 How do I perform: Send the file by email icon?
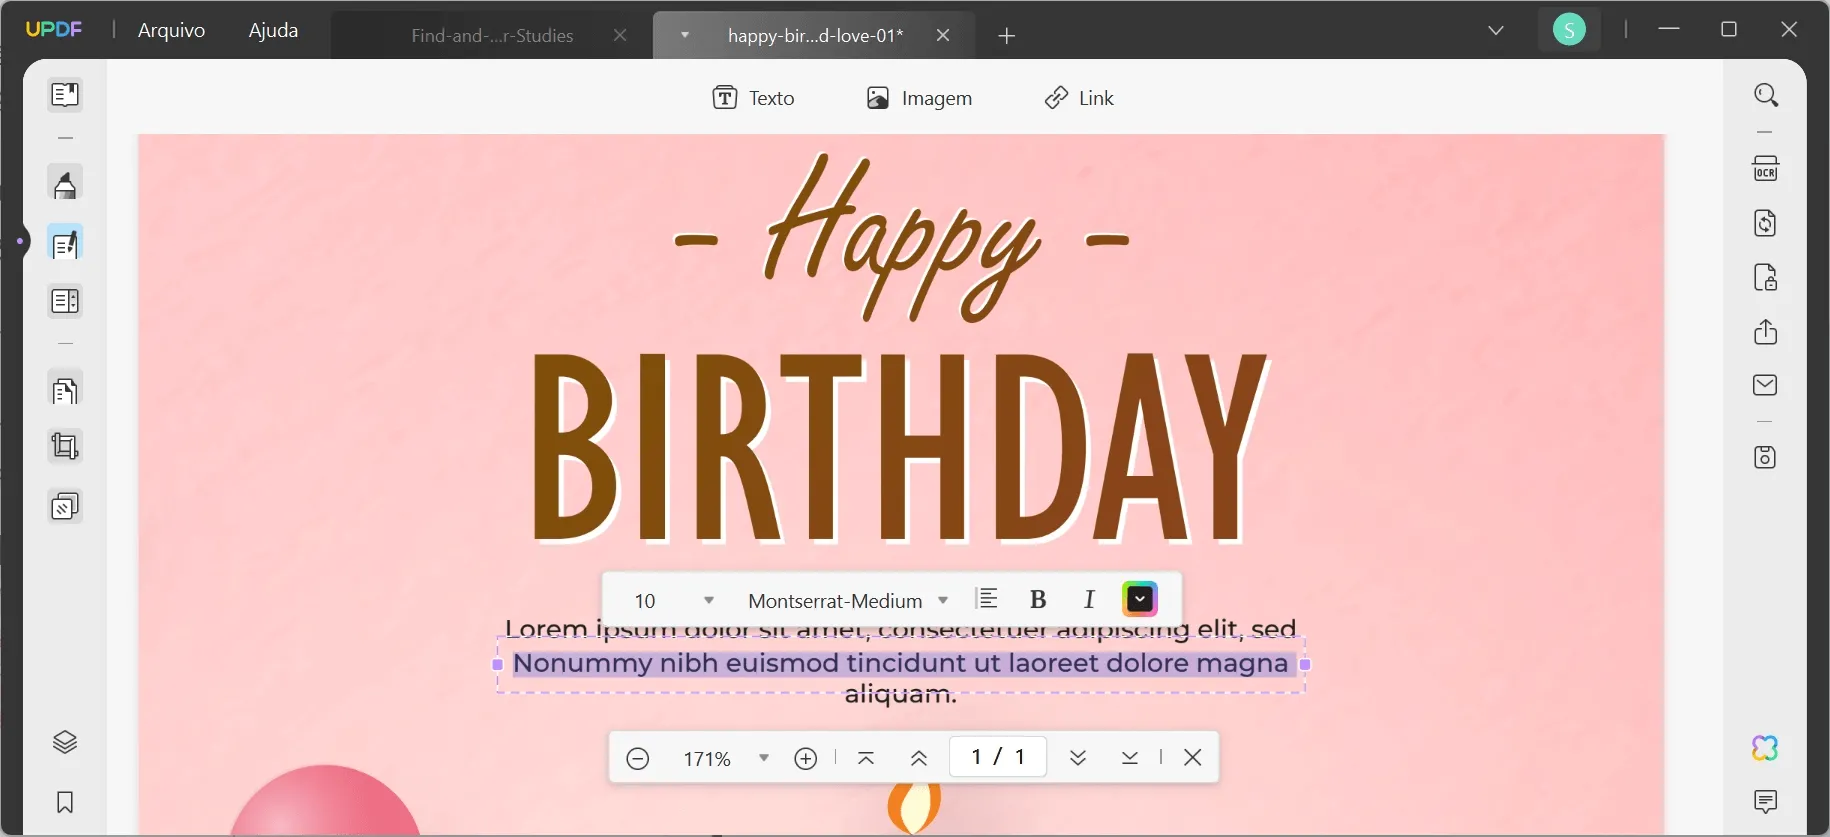(1766, 385)
